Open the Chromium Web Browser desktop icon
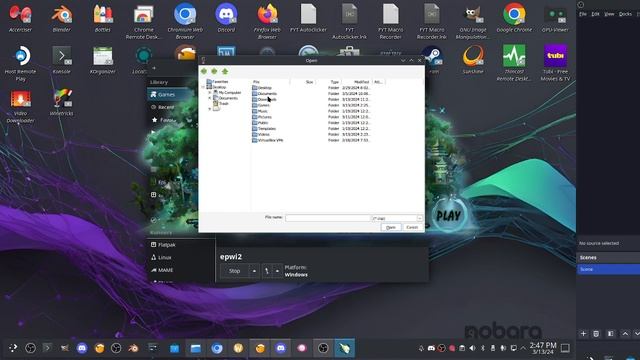 point(185,21)
